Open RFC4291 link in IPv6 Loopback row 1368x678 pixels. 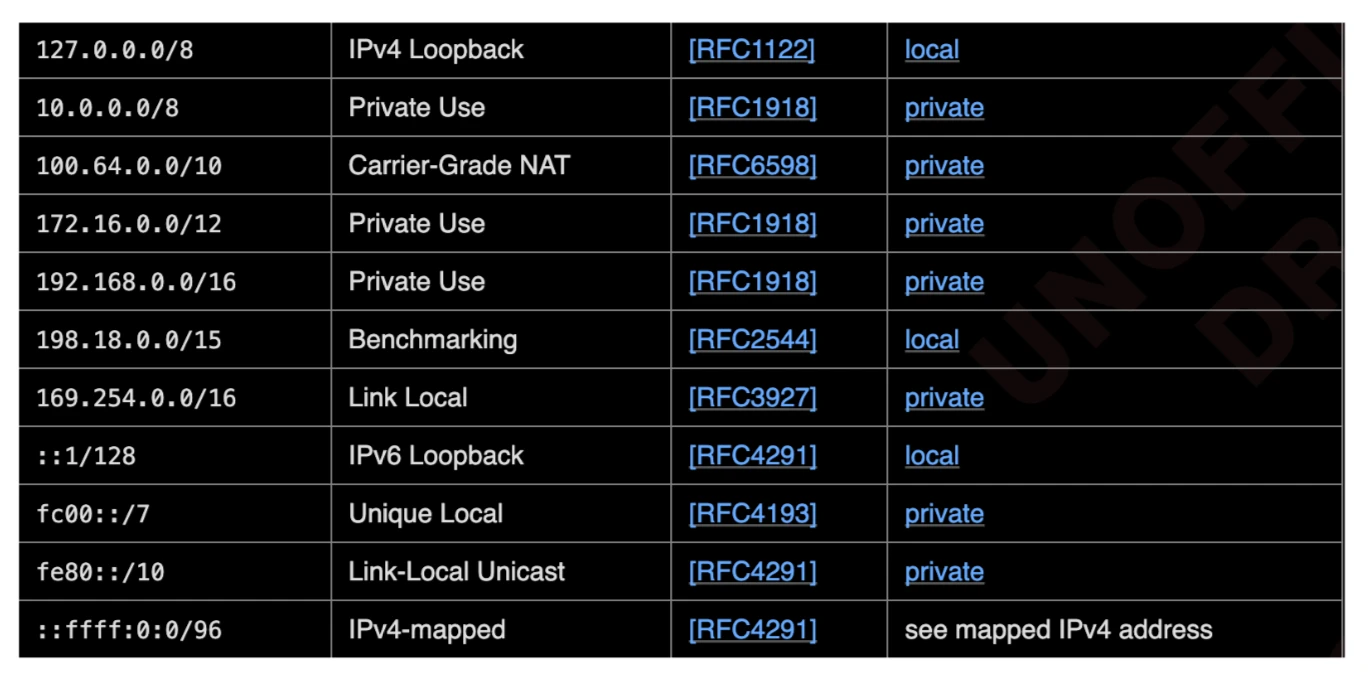(752, 456)
